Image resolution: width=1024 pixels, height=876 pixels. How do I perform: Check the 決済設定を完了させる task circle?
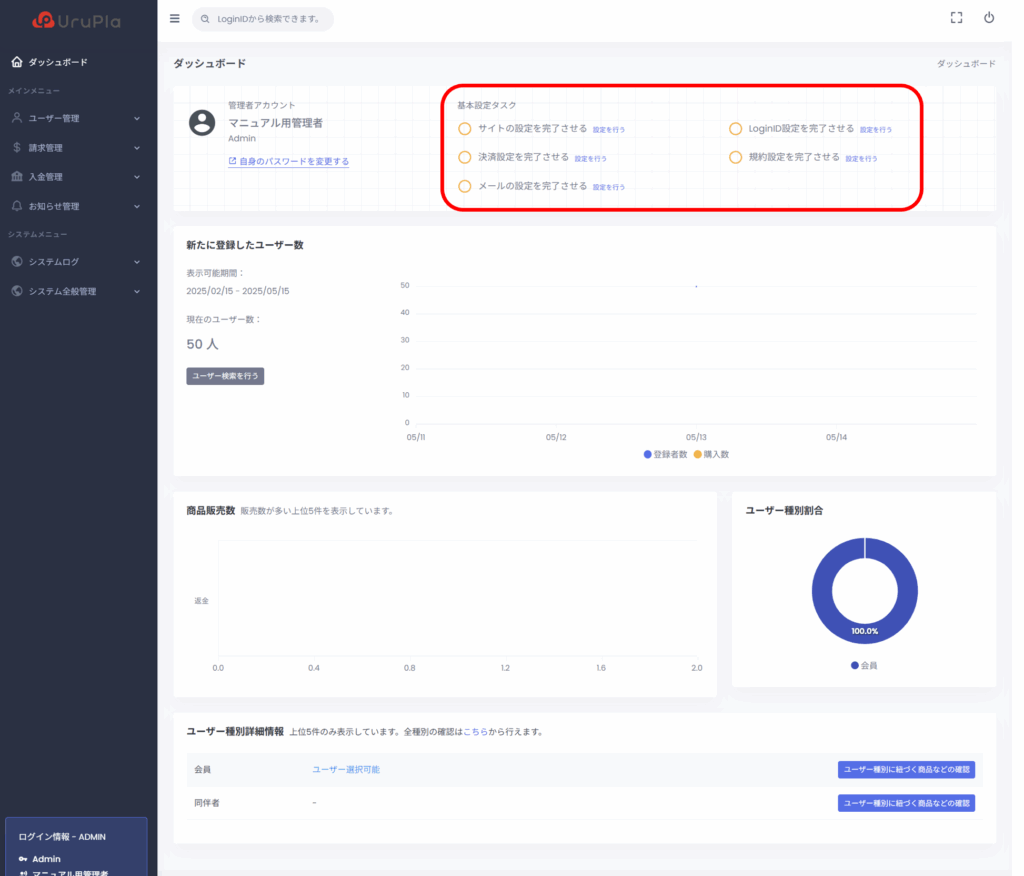point(464,157)
